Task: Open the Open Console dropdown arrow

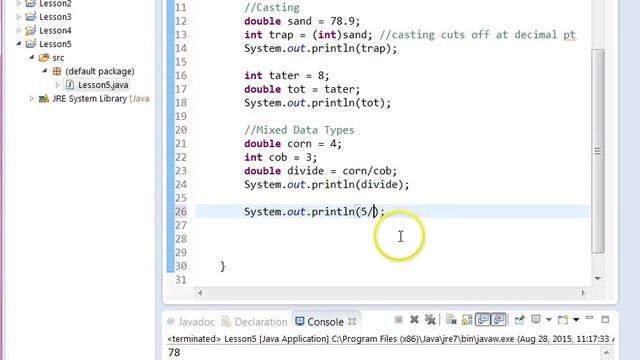Action: pos(576,320)
